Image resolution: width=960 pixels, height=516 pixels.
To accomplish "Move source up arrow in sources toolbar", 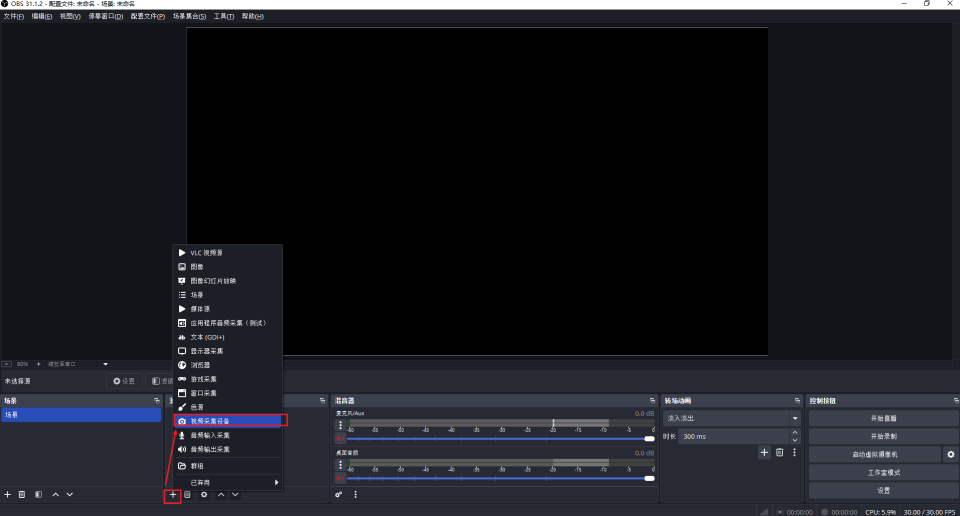I will [x=221, y=495].
